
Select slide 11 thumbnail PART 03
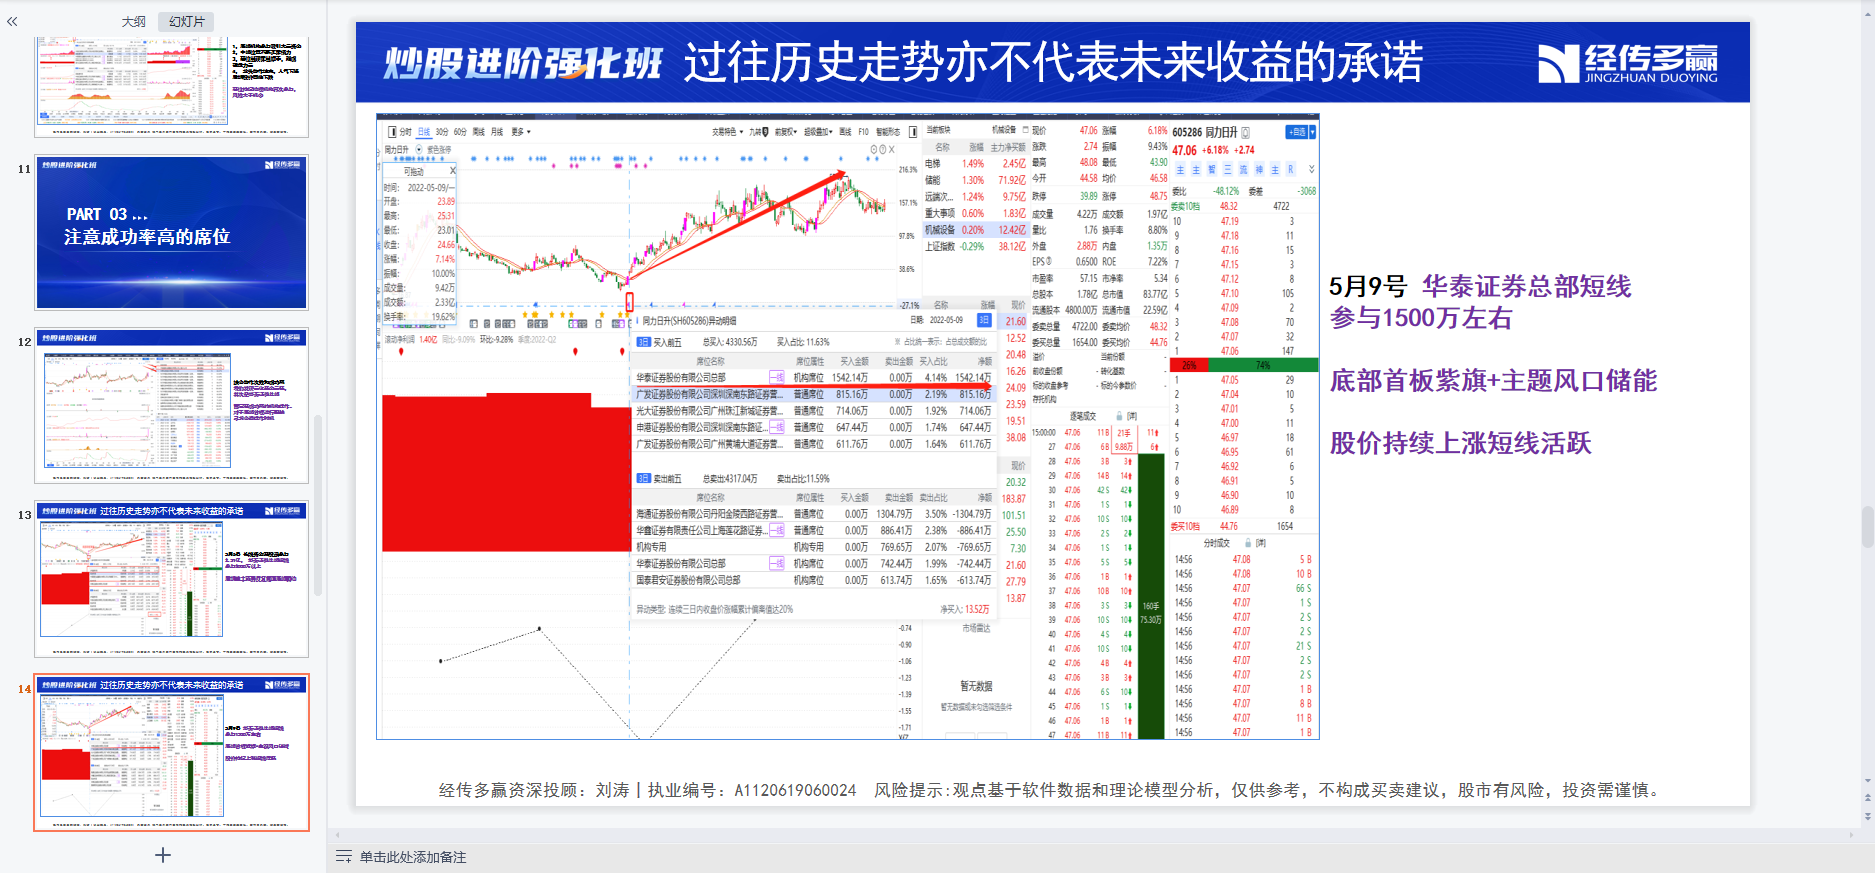pos(172,232)
